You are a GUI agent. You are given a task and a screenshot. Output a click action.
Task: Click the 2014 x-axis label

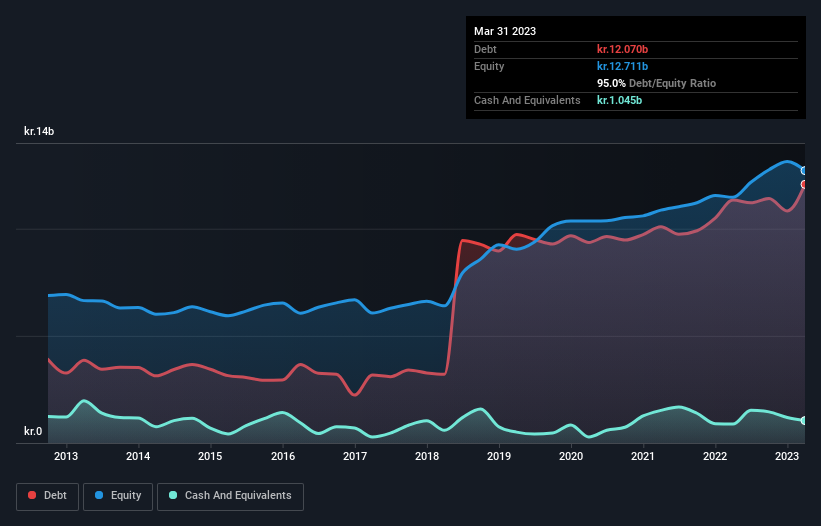[138, 456]
